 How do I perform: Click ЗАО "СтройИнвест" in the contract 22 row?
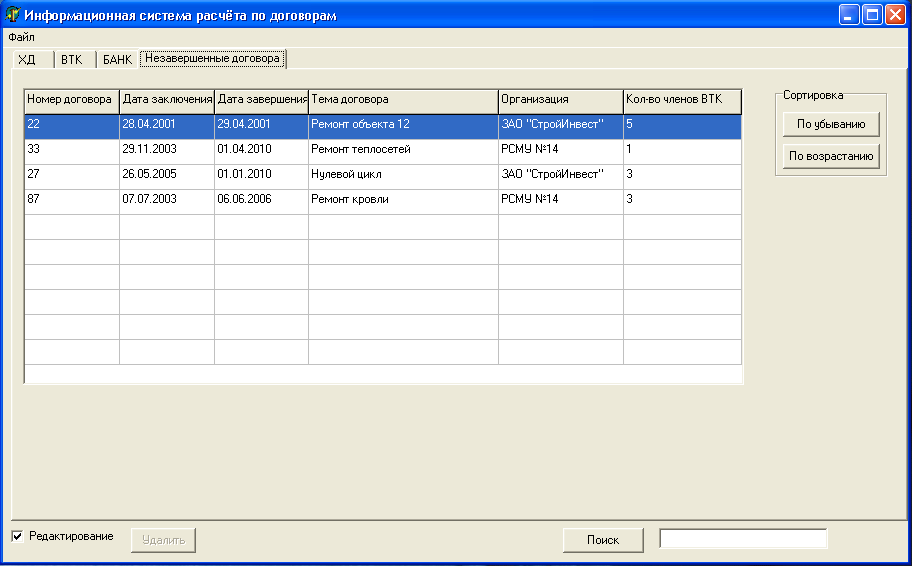(561, 126)
